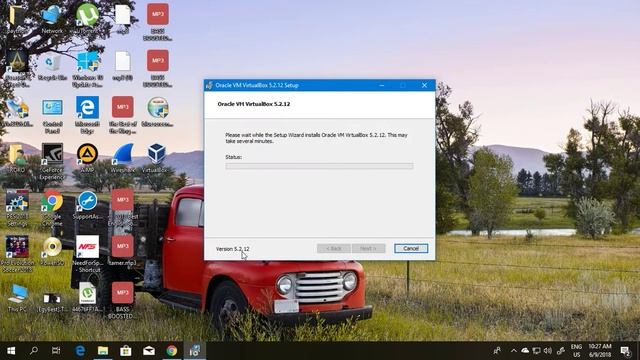Select the Wireshark desktop shortcut
The width and height of the screenshot is (640, 360).
coord(122,158)
